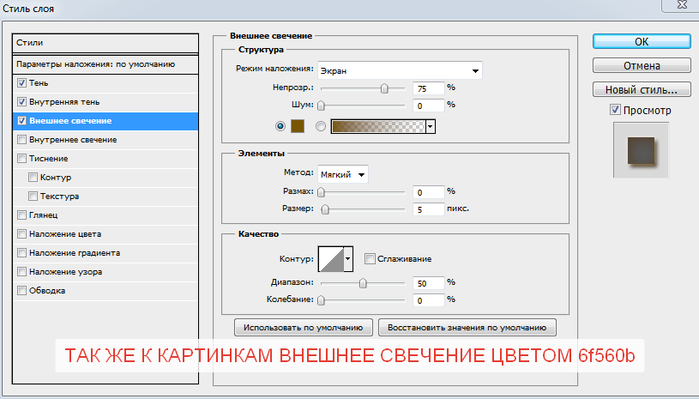
Task: Enable the Глянец checkbox
Action: 22,215
